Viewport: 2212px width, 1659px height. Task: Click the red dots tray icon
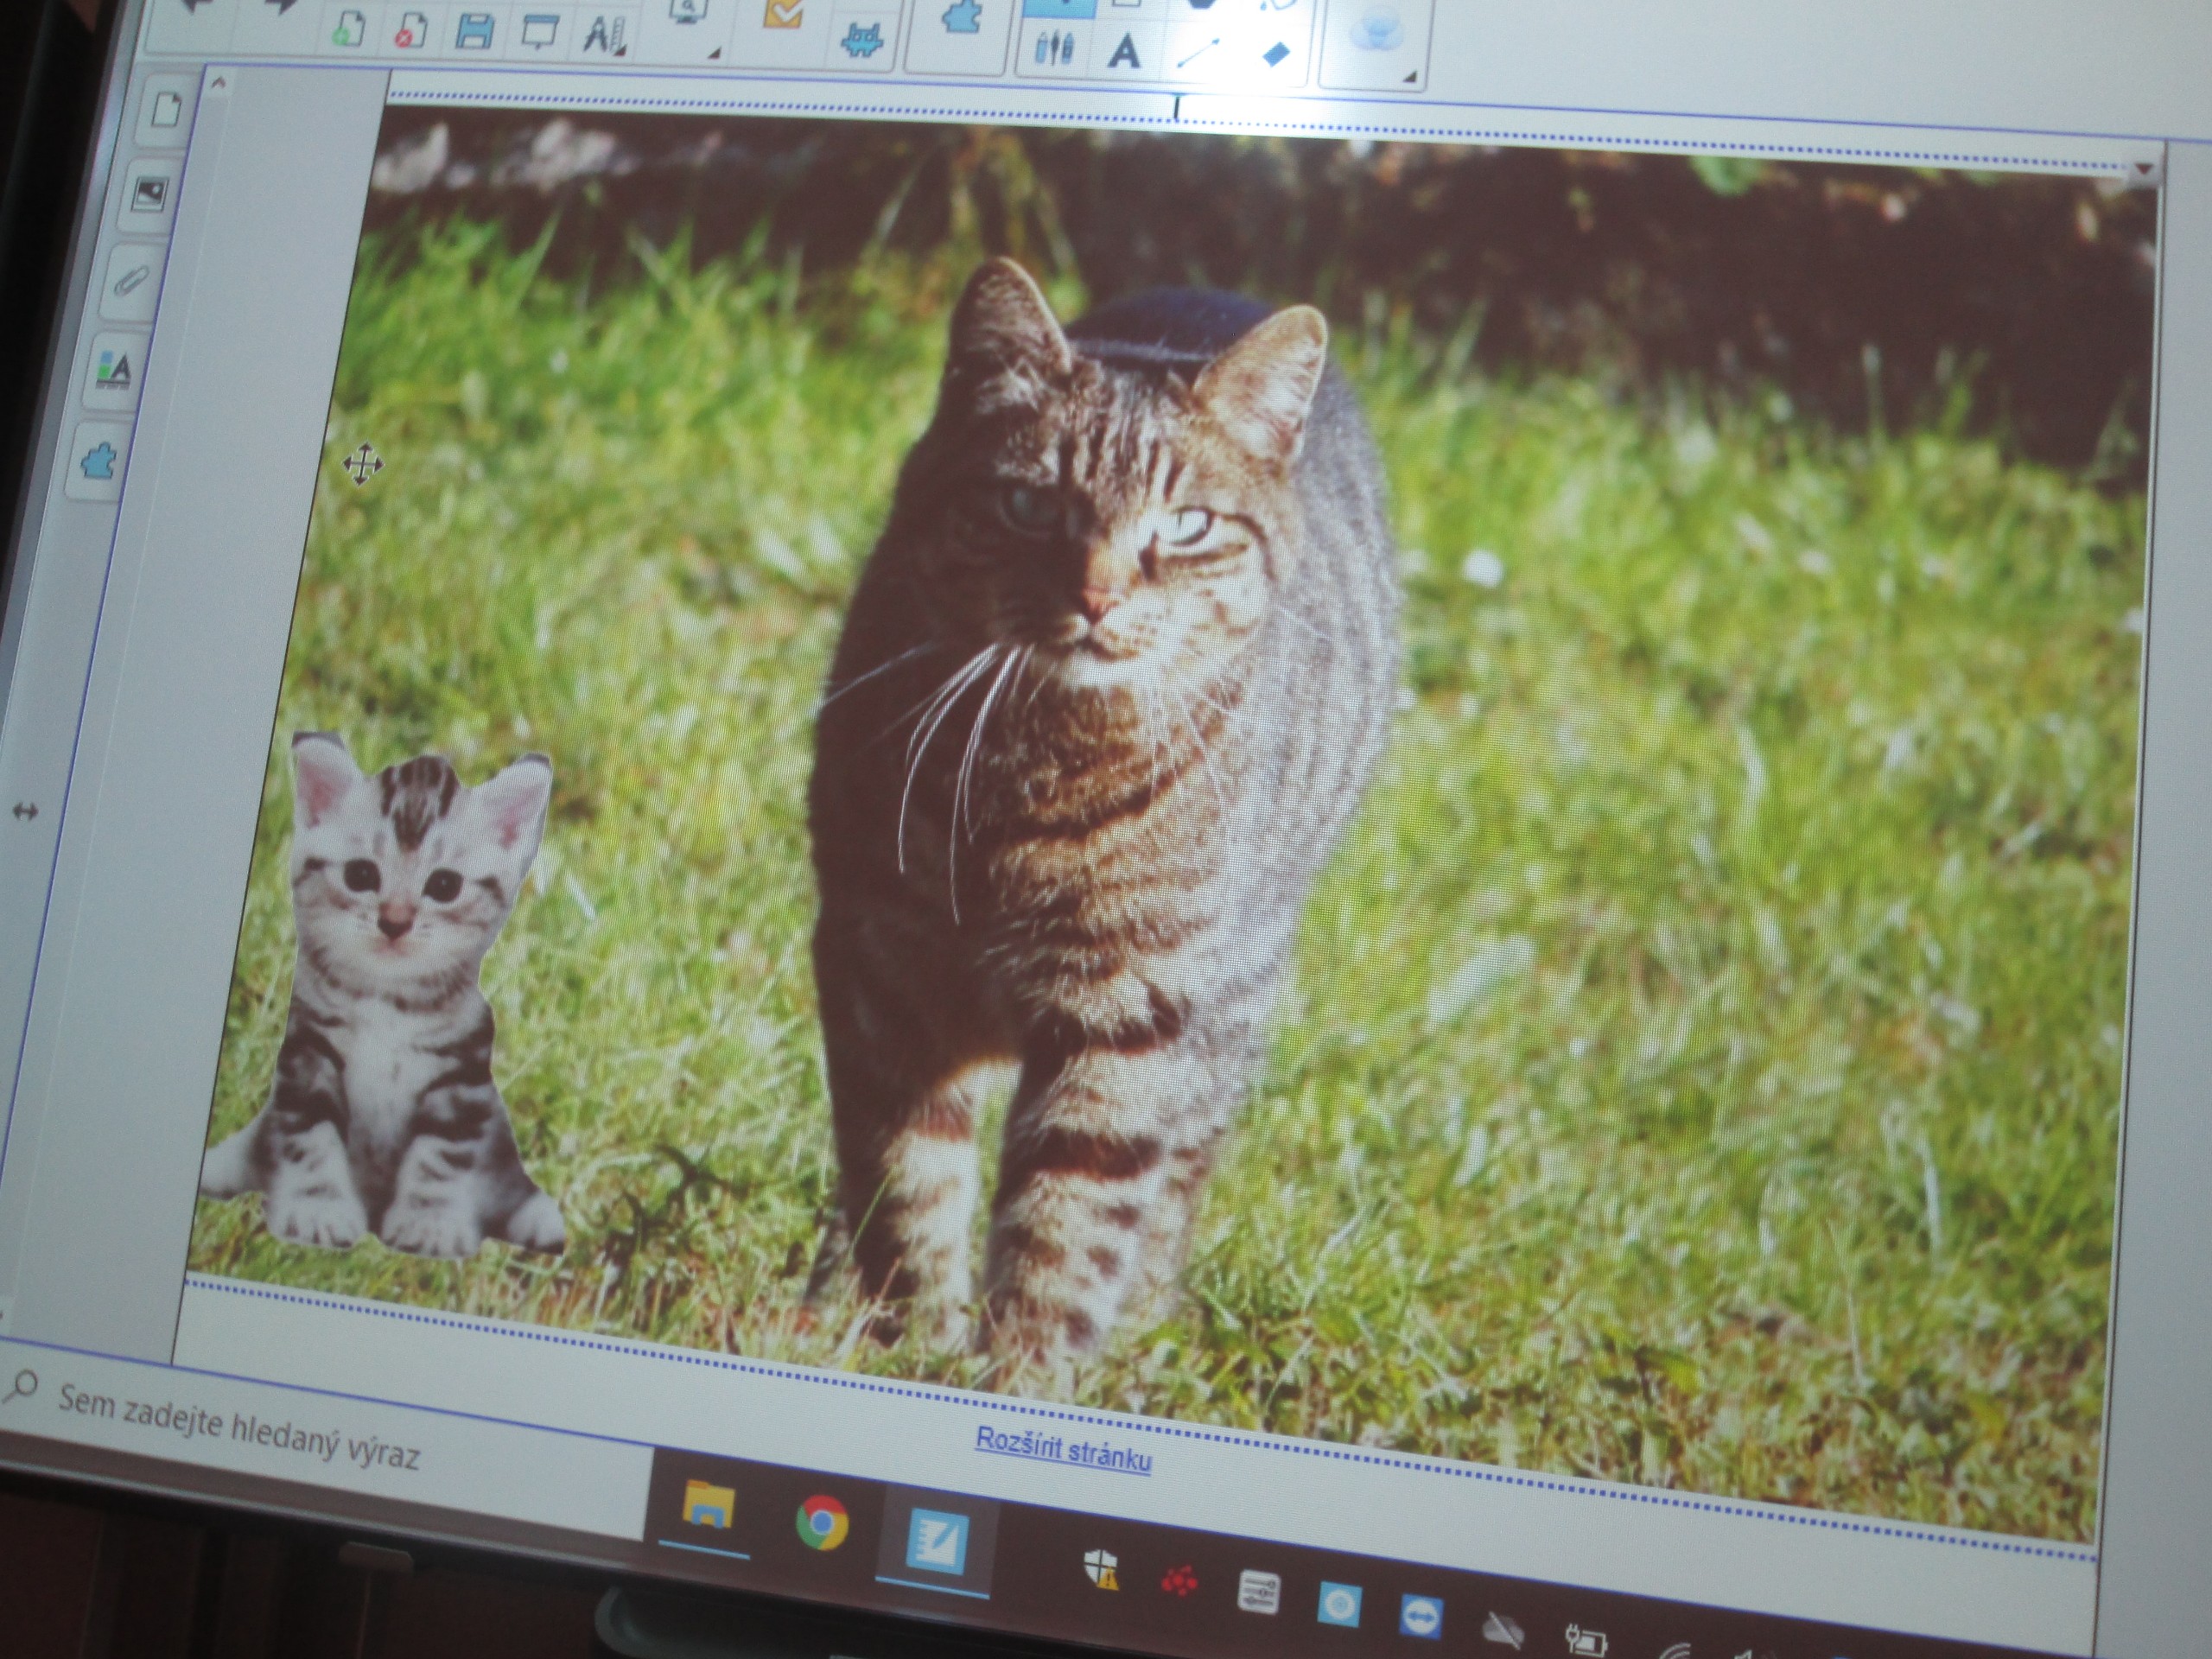tap(1179, 1582)
